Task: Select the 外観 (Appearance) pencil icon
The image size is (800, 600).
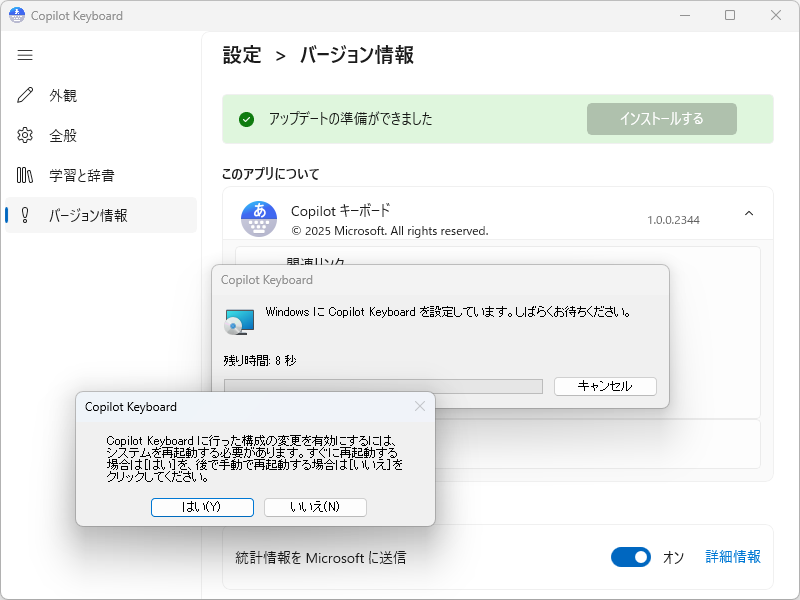Action: click(25, 95)
